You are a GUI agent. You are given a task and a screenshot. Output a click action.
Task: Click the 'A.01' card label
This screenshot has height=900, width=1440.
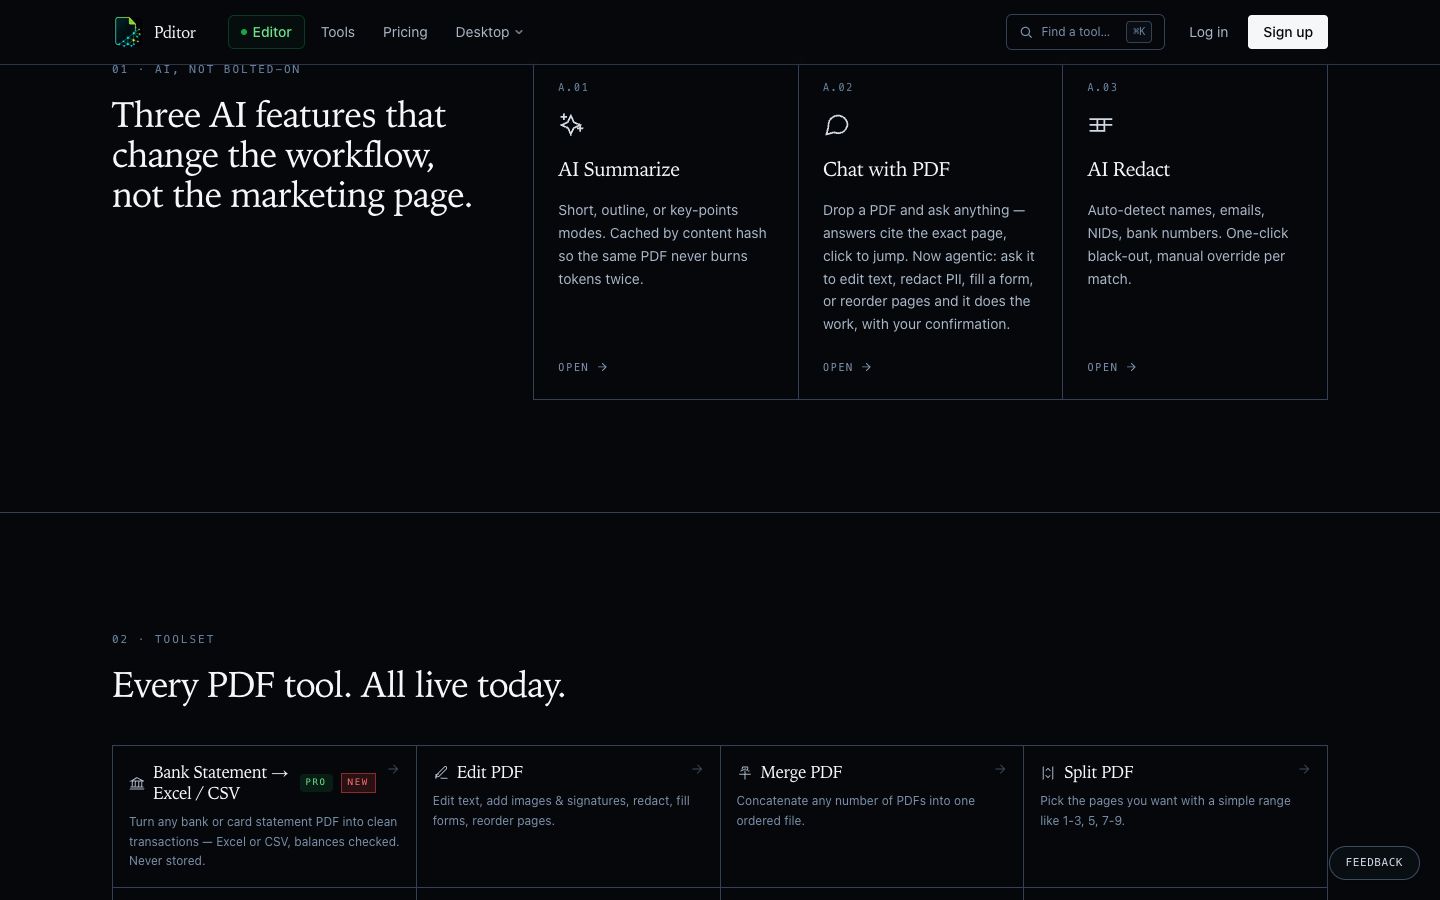coord(573,88)
